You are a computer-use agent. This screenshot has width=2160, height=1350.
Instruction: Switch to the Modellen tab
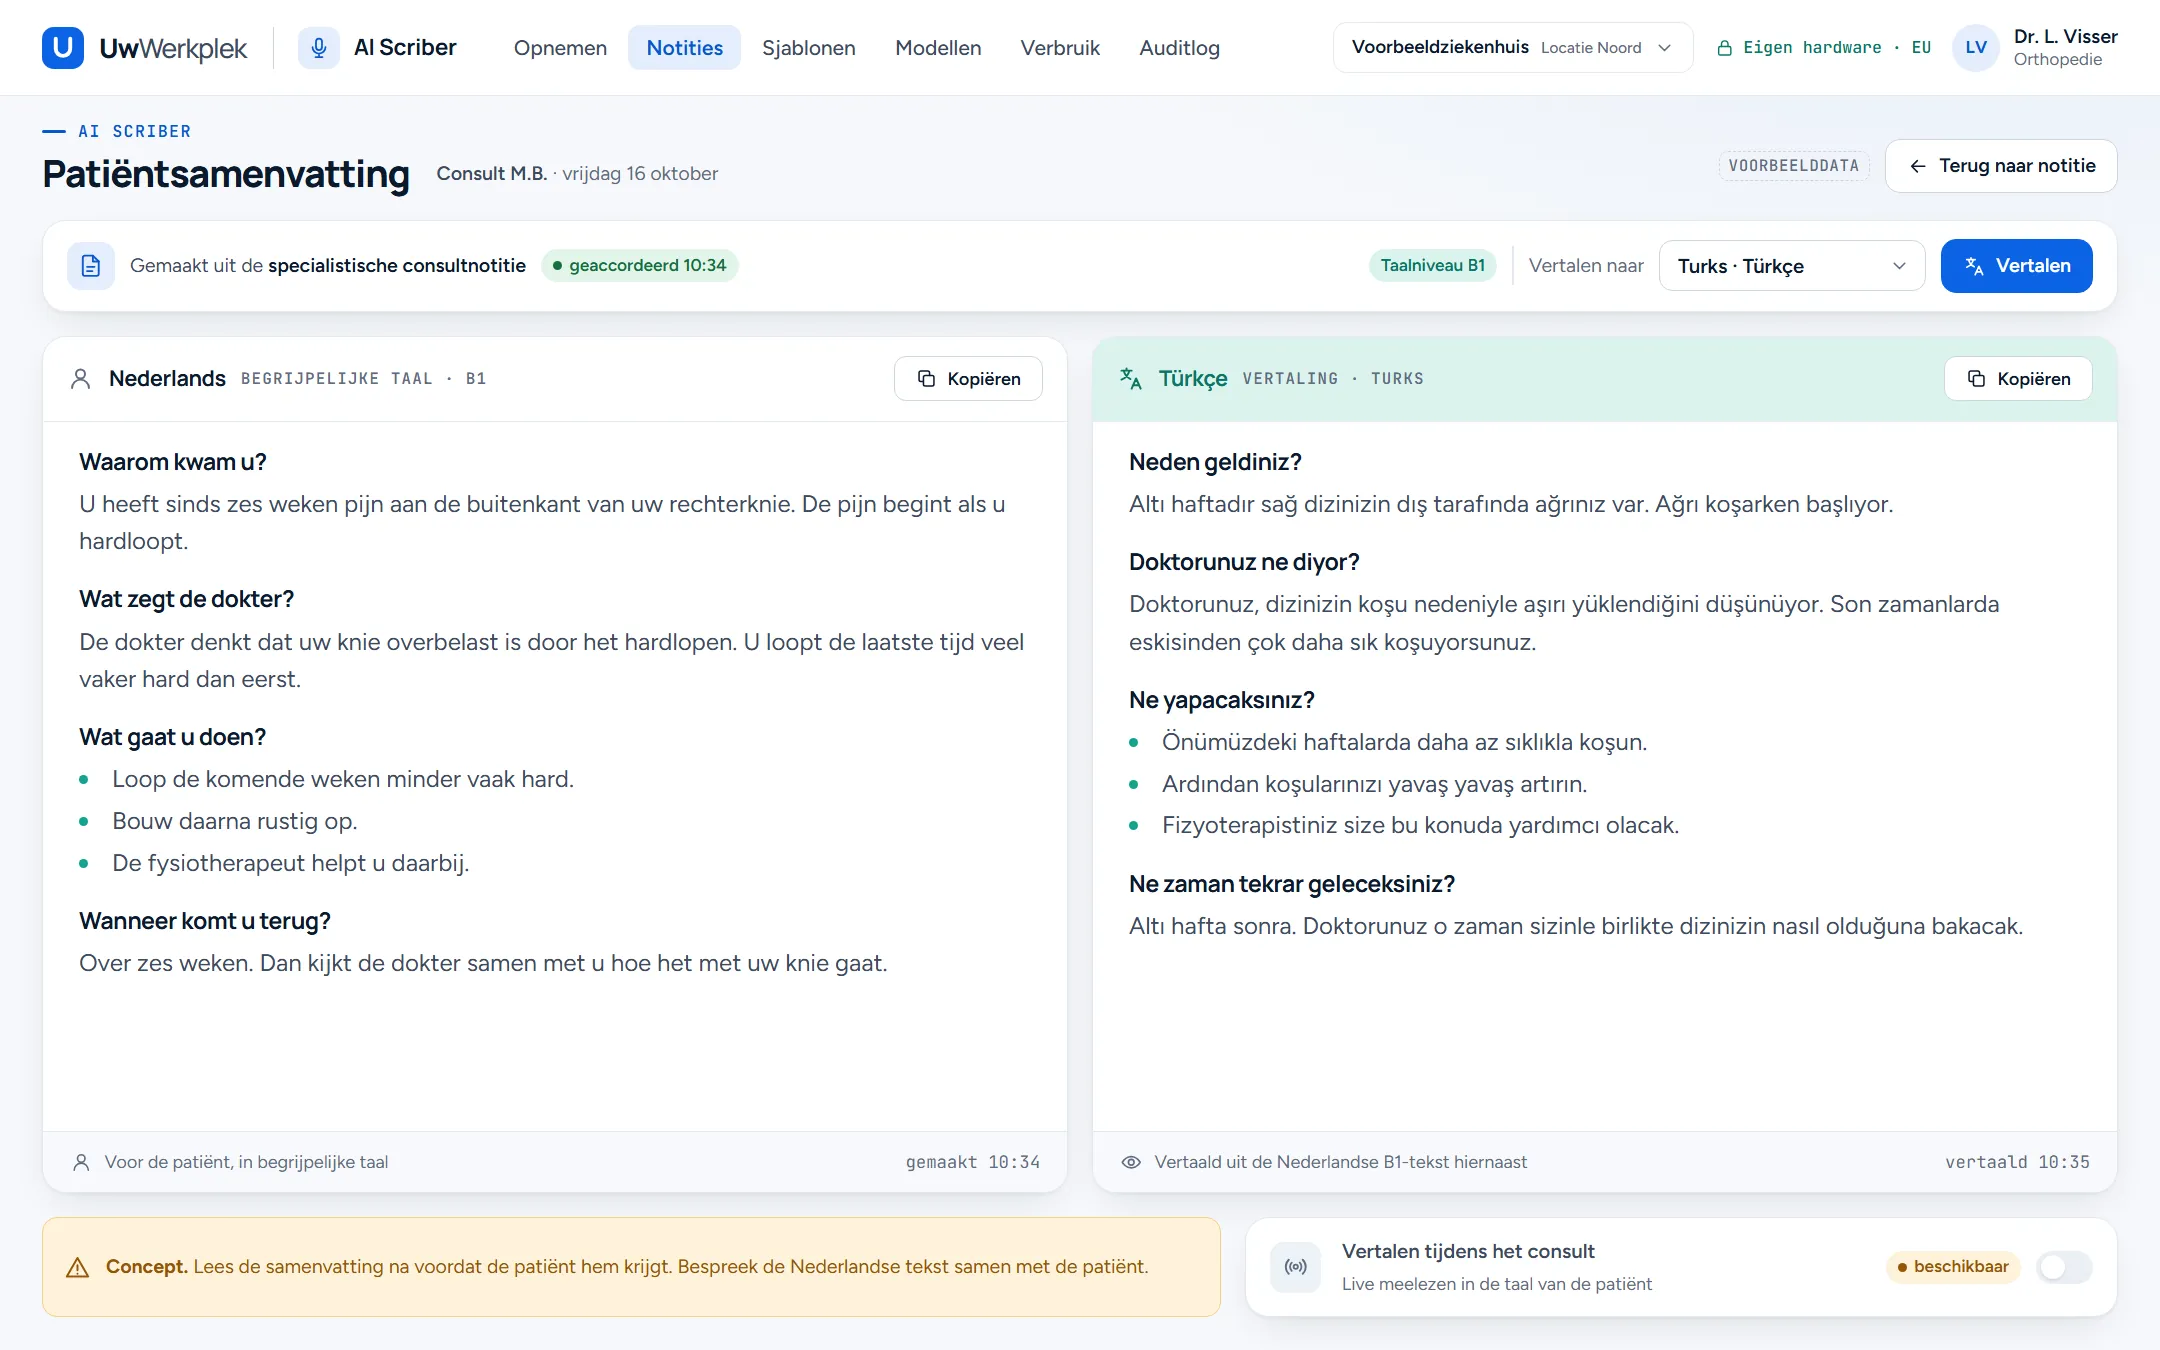(938, 47)
